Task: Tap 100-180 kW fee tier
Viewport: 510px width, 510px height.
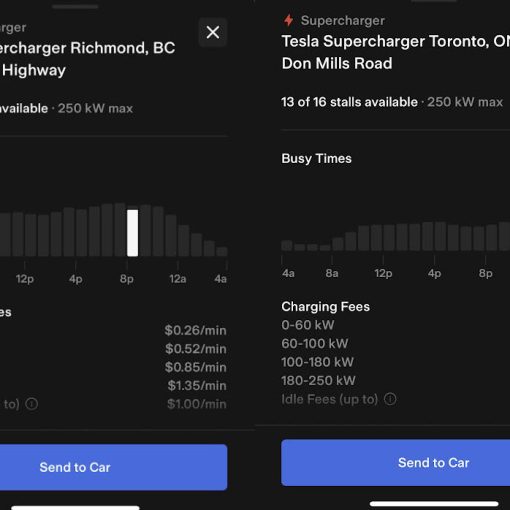Action: click(317, 362)
